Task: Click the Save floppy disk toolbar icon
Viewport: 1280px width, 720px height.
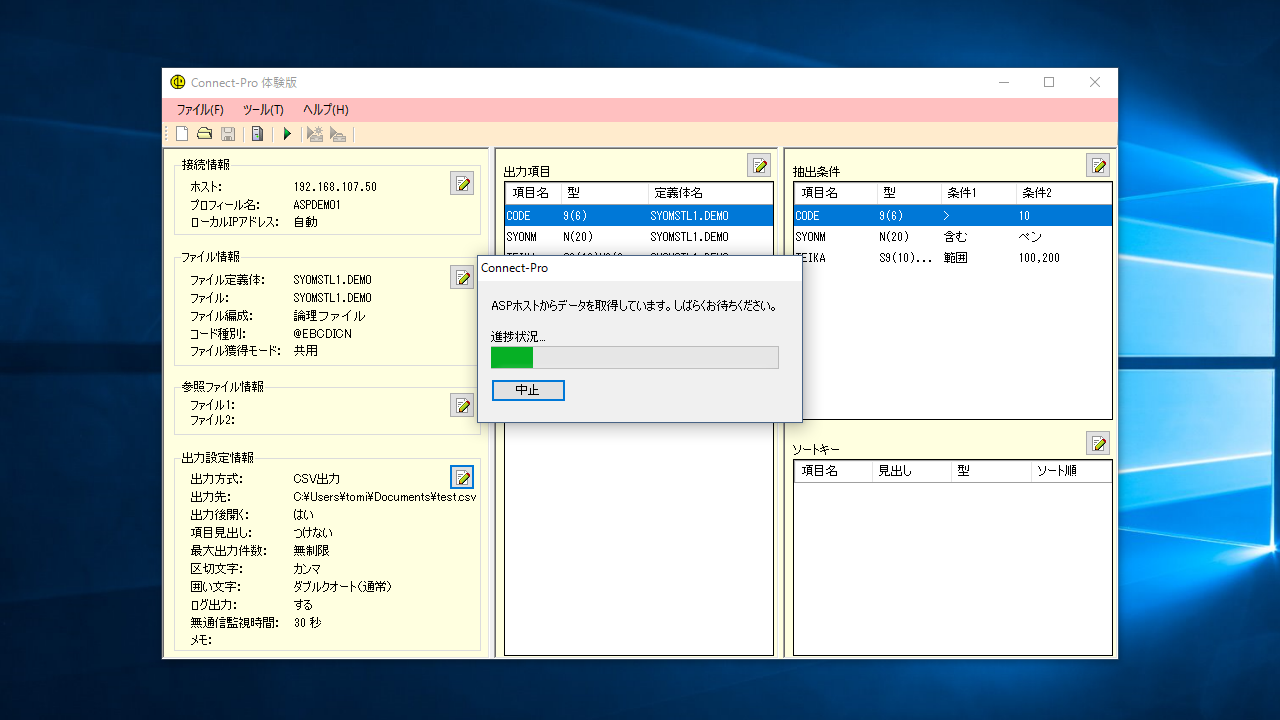Action: pos(228,134)
